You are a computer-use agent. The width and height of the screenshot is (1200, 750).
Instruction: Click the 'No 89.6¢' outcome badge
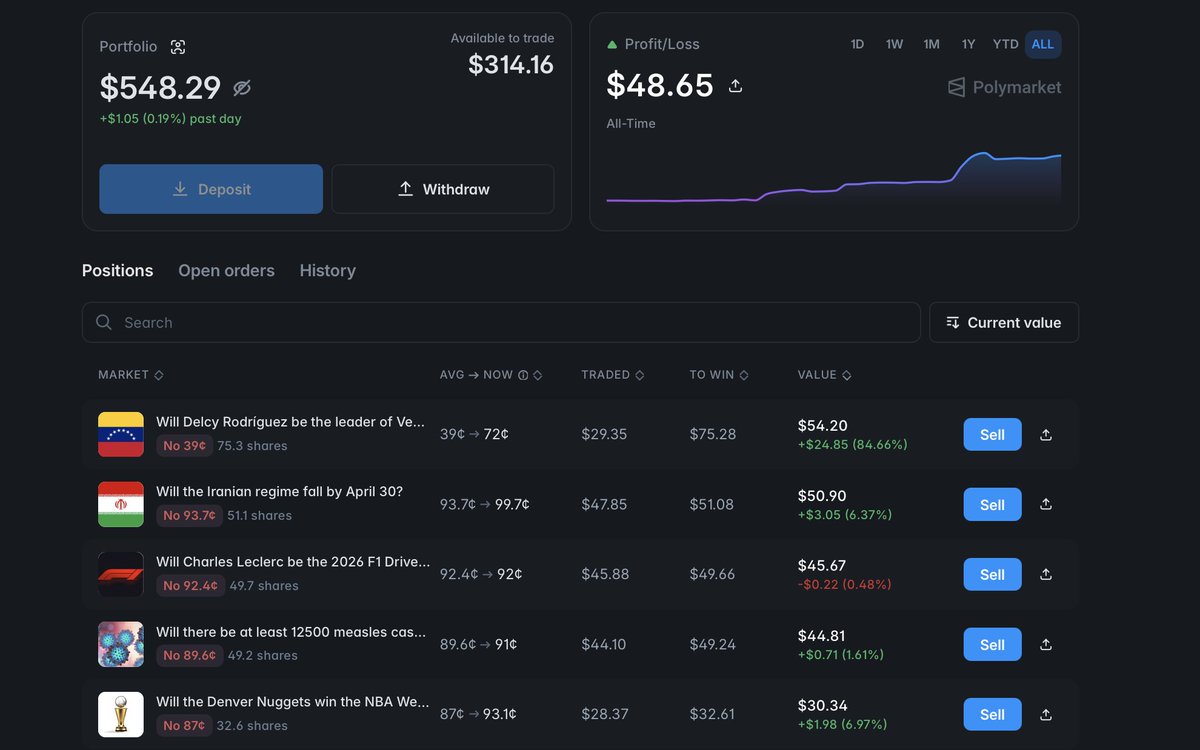click(x=189, y=656)
